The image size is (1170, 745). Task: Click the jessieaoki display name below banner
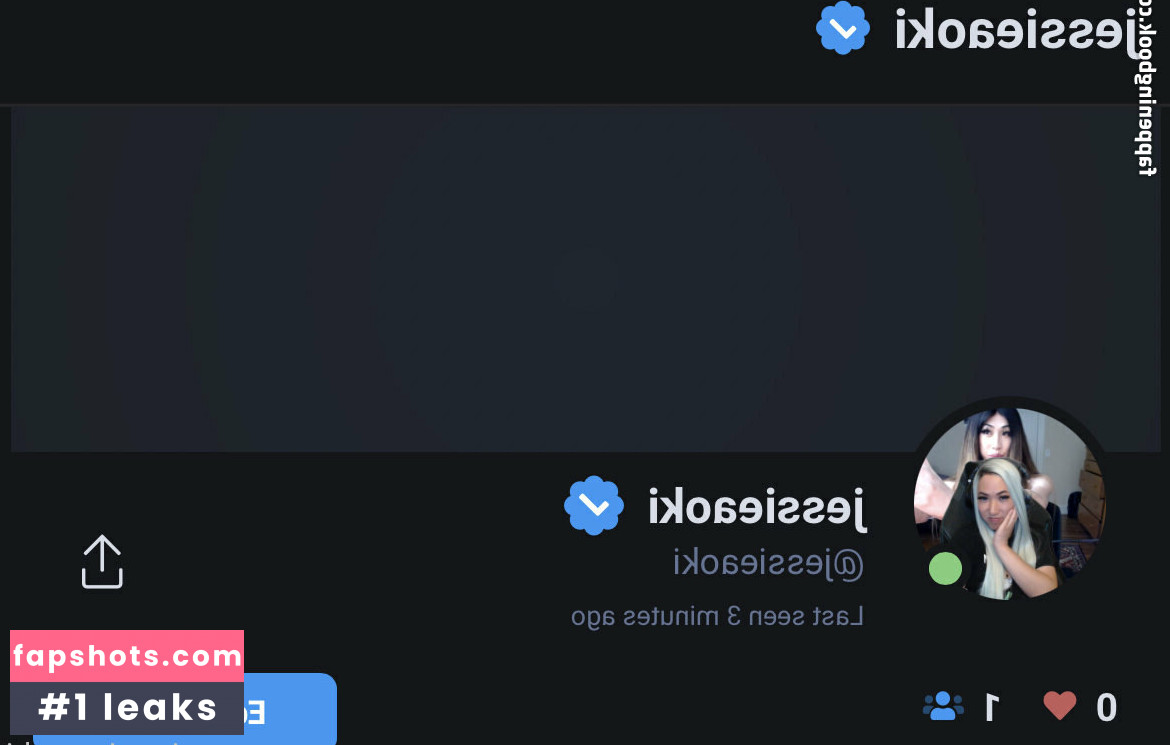[757, 508]
